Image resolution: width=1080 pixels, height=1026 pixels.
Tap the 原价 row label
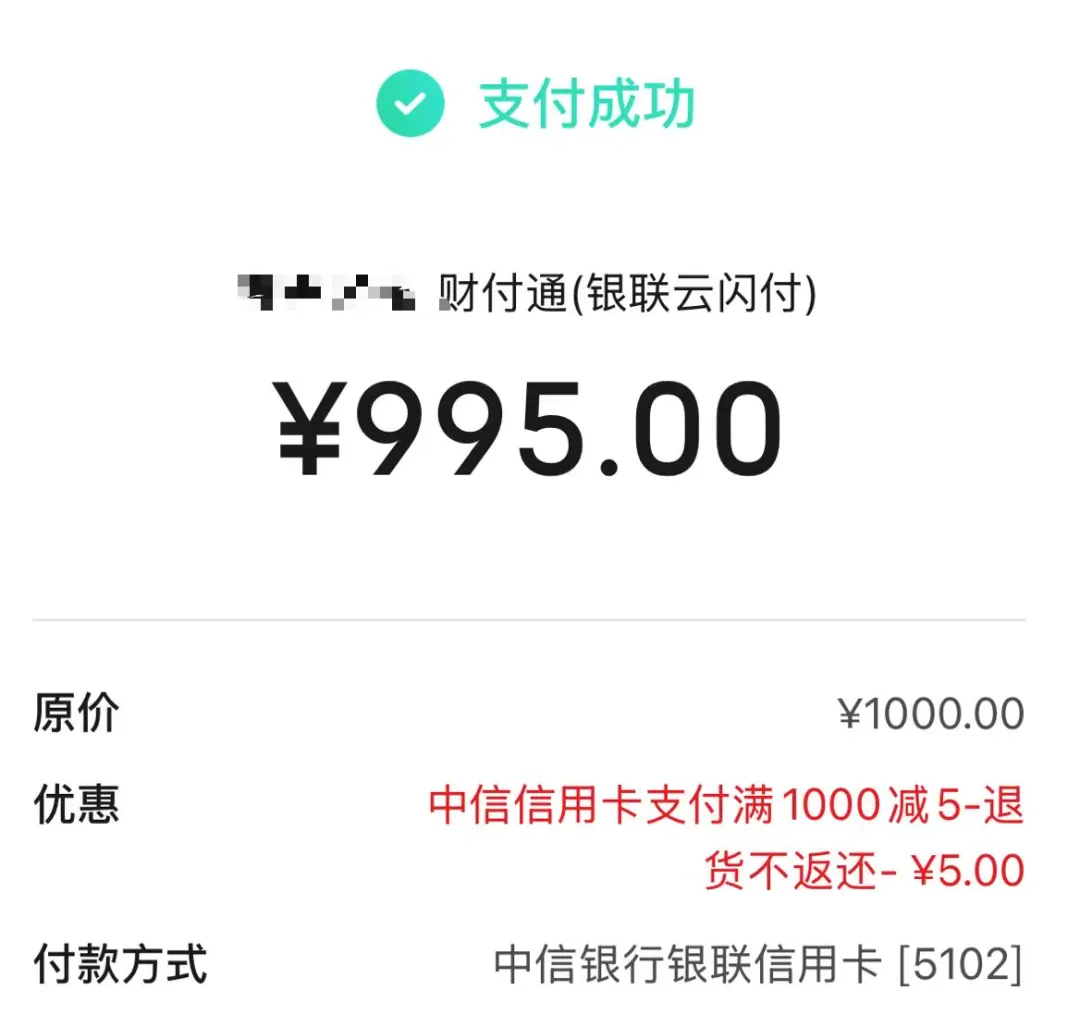(x=76, y=713)
